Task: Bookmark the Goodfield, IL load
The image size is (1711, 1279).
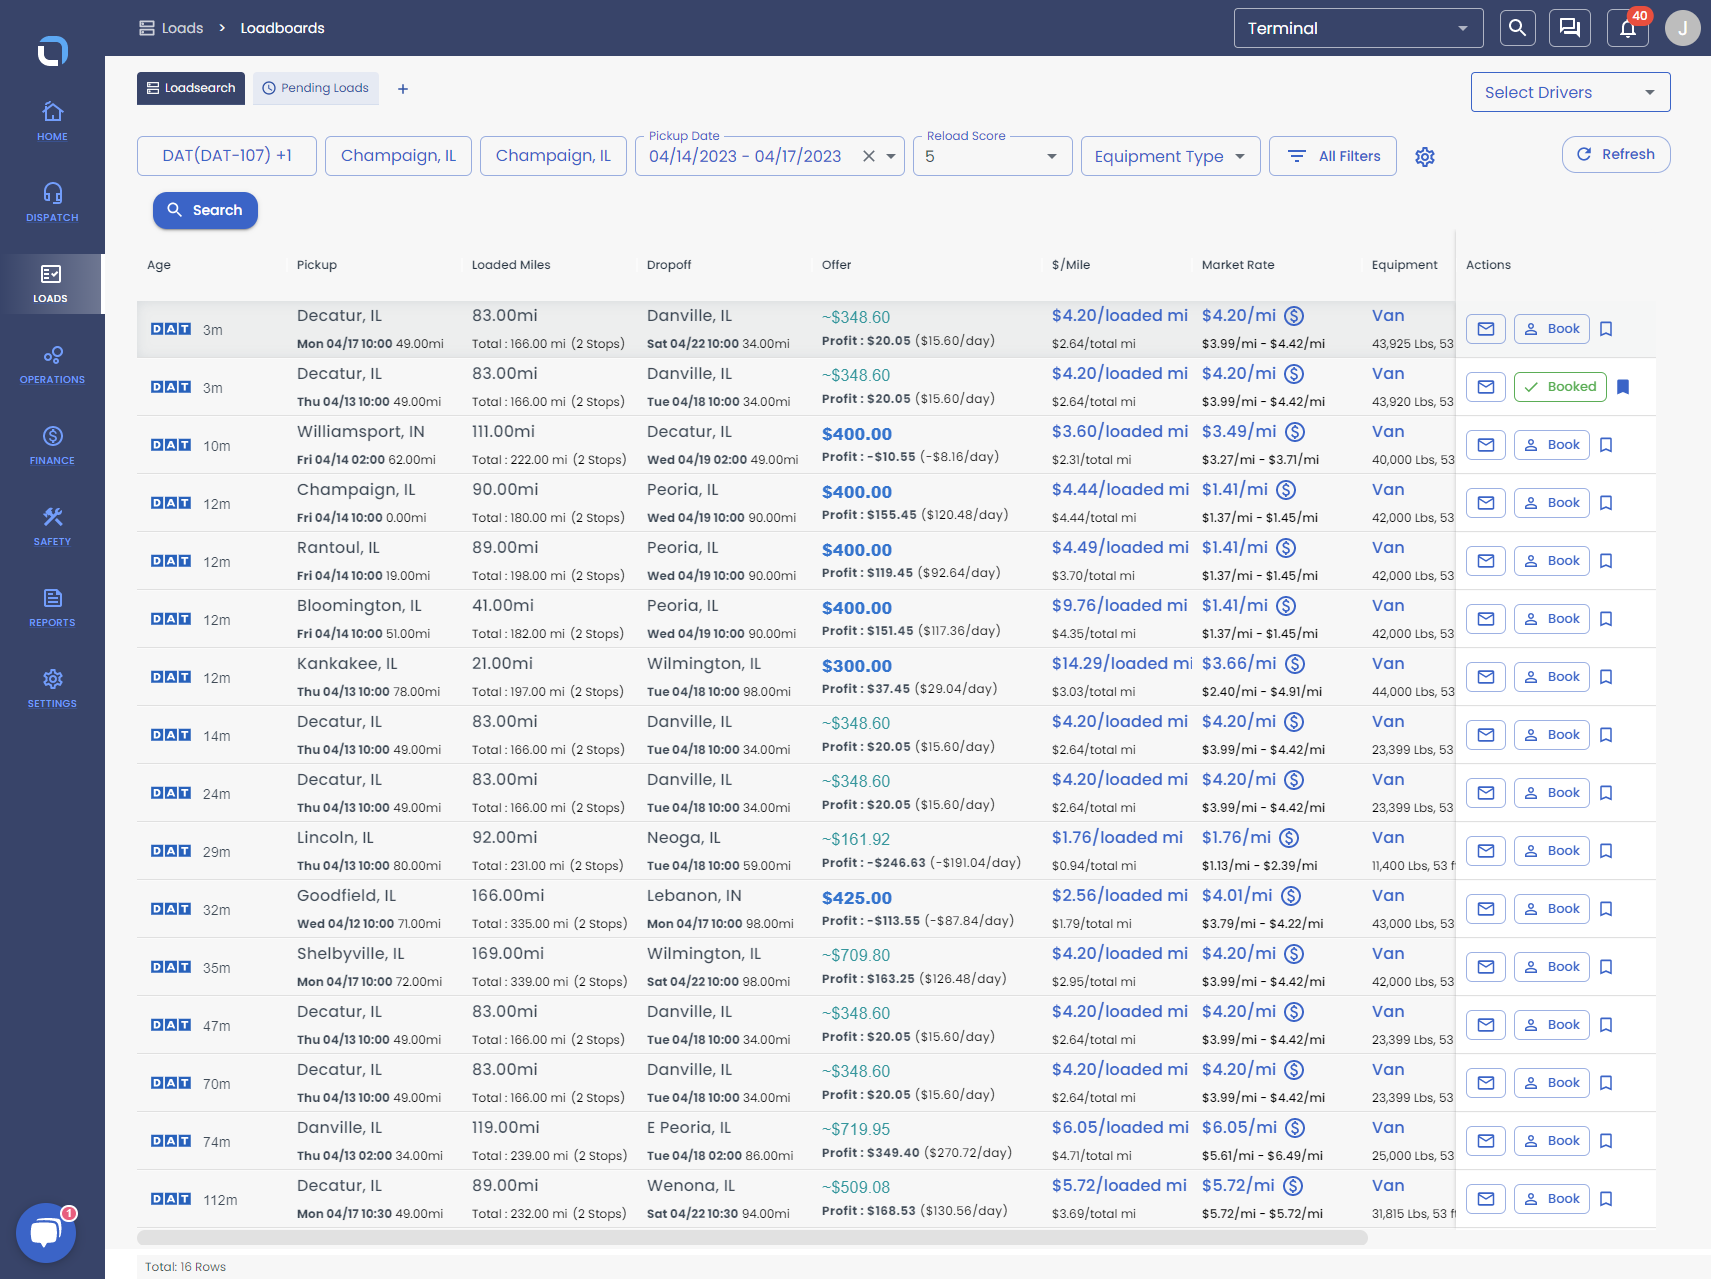Action: [1606, 909]
